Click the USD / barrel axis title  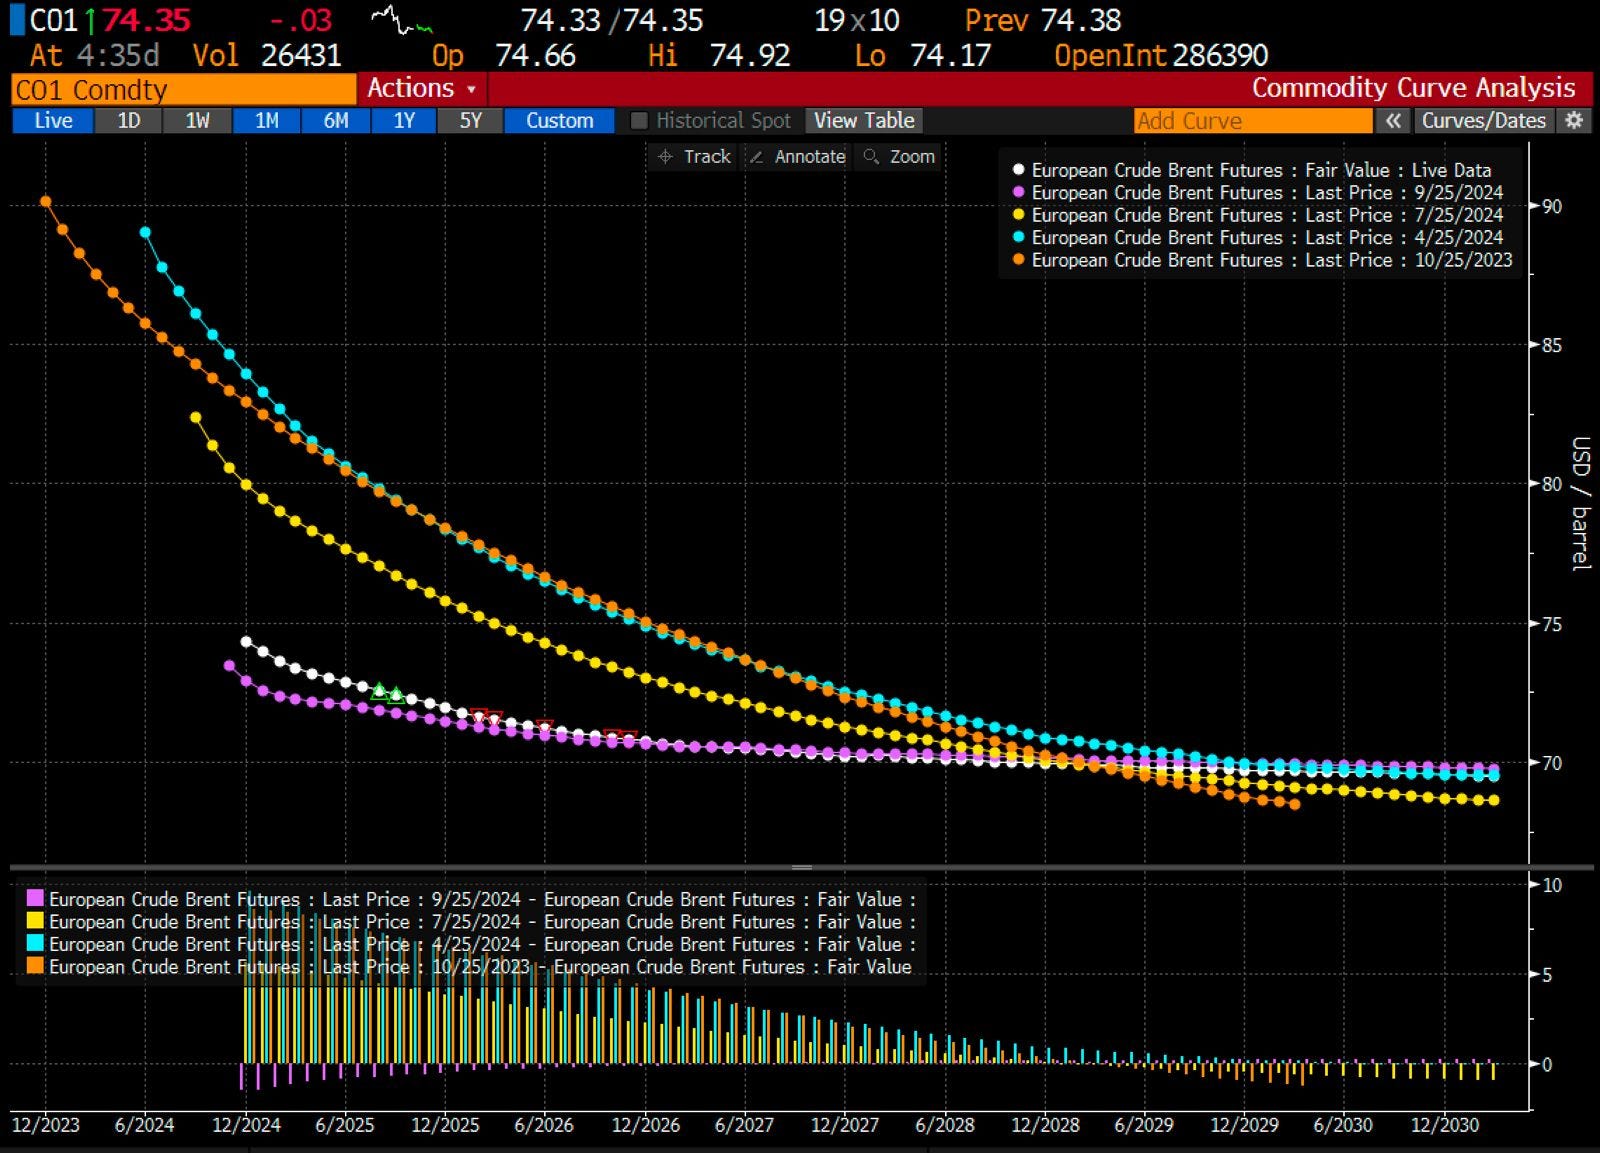pyautogui.click(x=1580, y=503)
